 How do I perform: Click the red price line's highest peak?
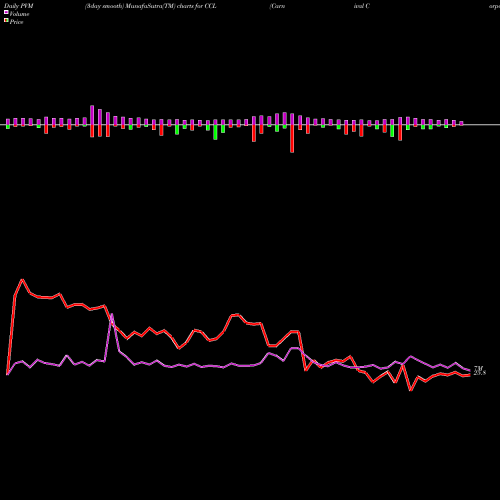(22, 280)
